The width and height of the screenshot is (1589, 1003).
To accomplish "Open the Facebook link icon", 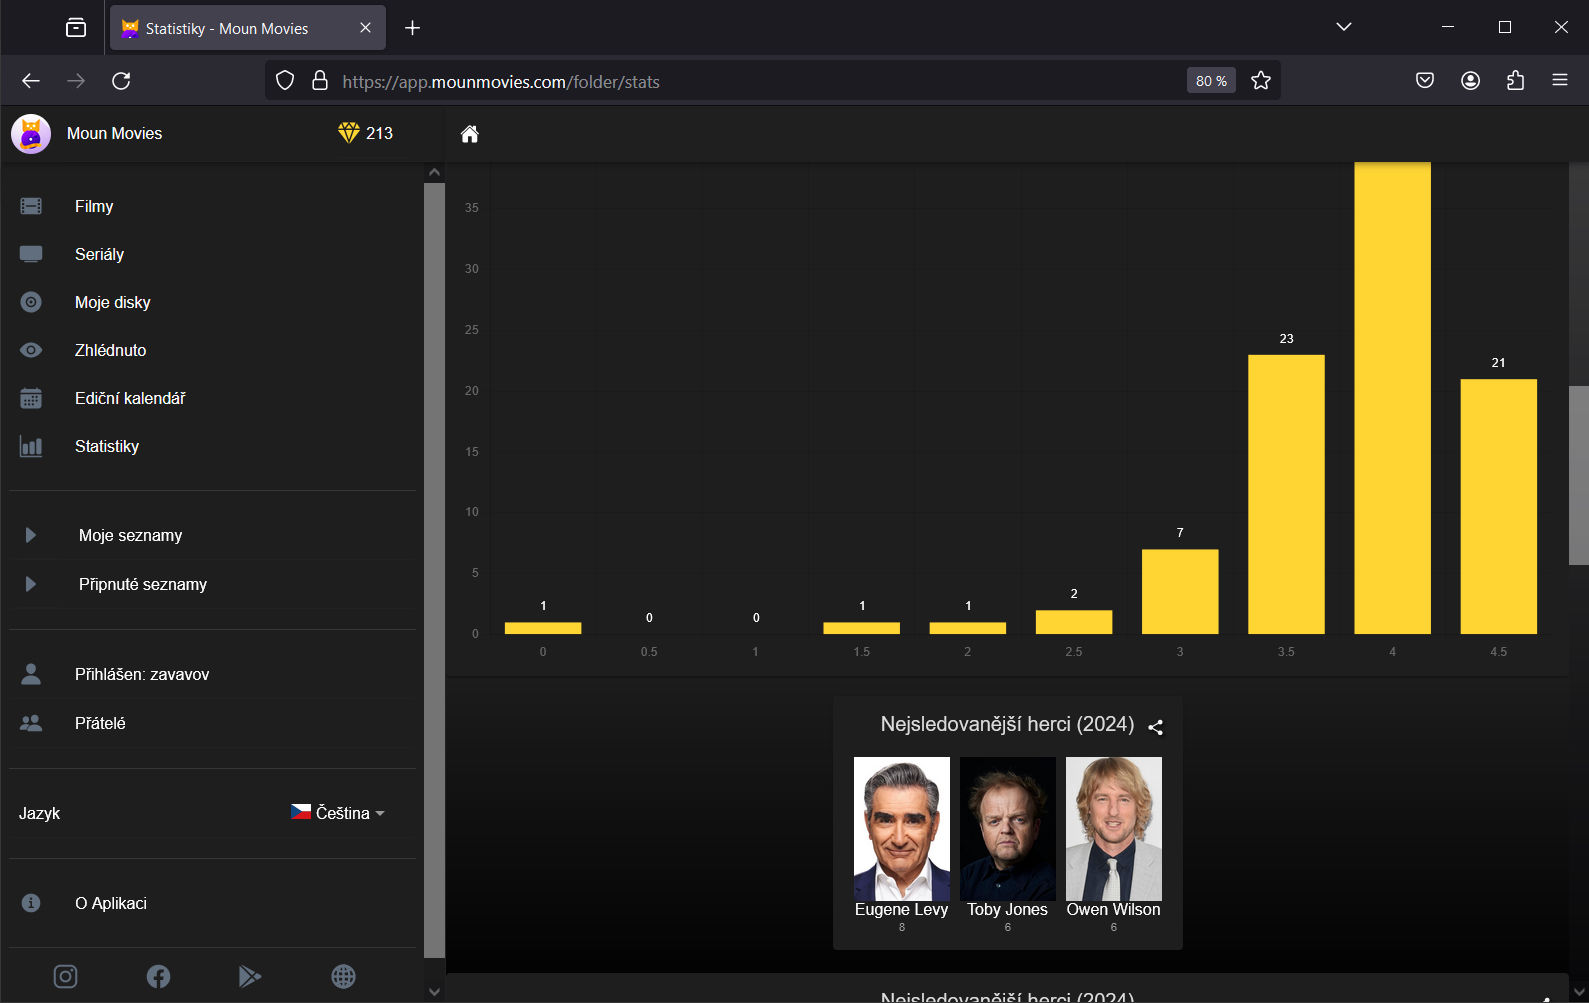I will (158, 976).
